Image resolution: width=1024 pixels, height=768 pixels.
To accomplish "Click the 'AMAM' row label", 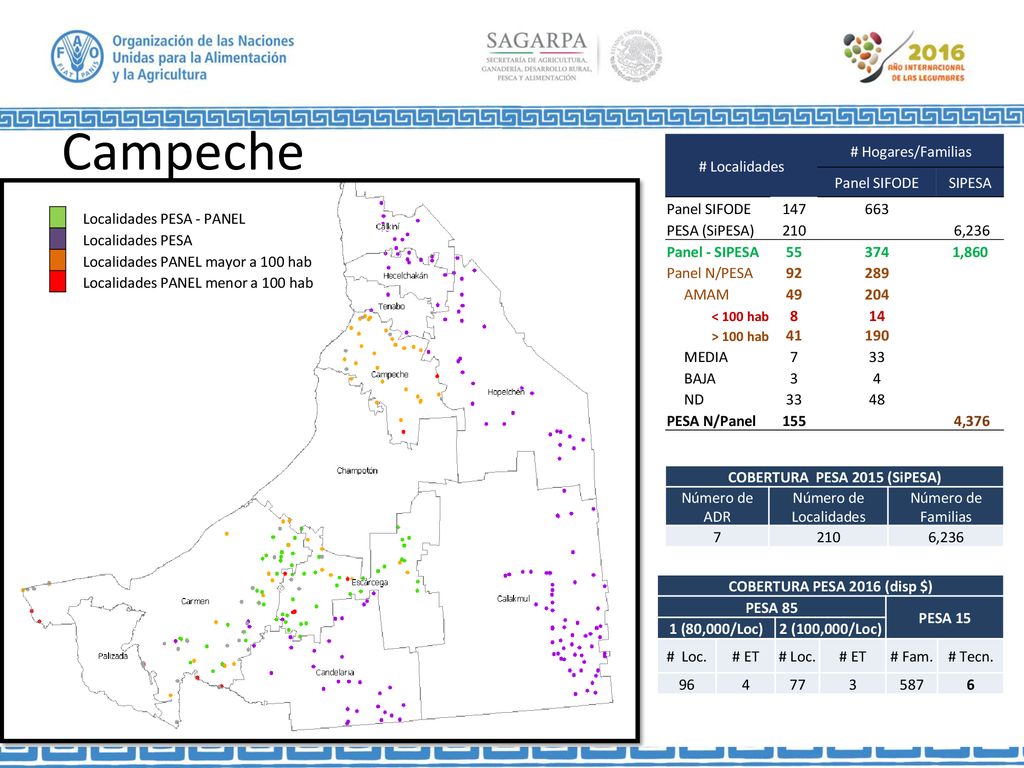I will click(706, 295).
